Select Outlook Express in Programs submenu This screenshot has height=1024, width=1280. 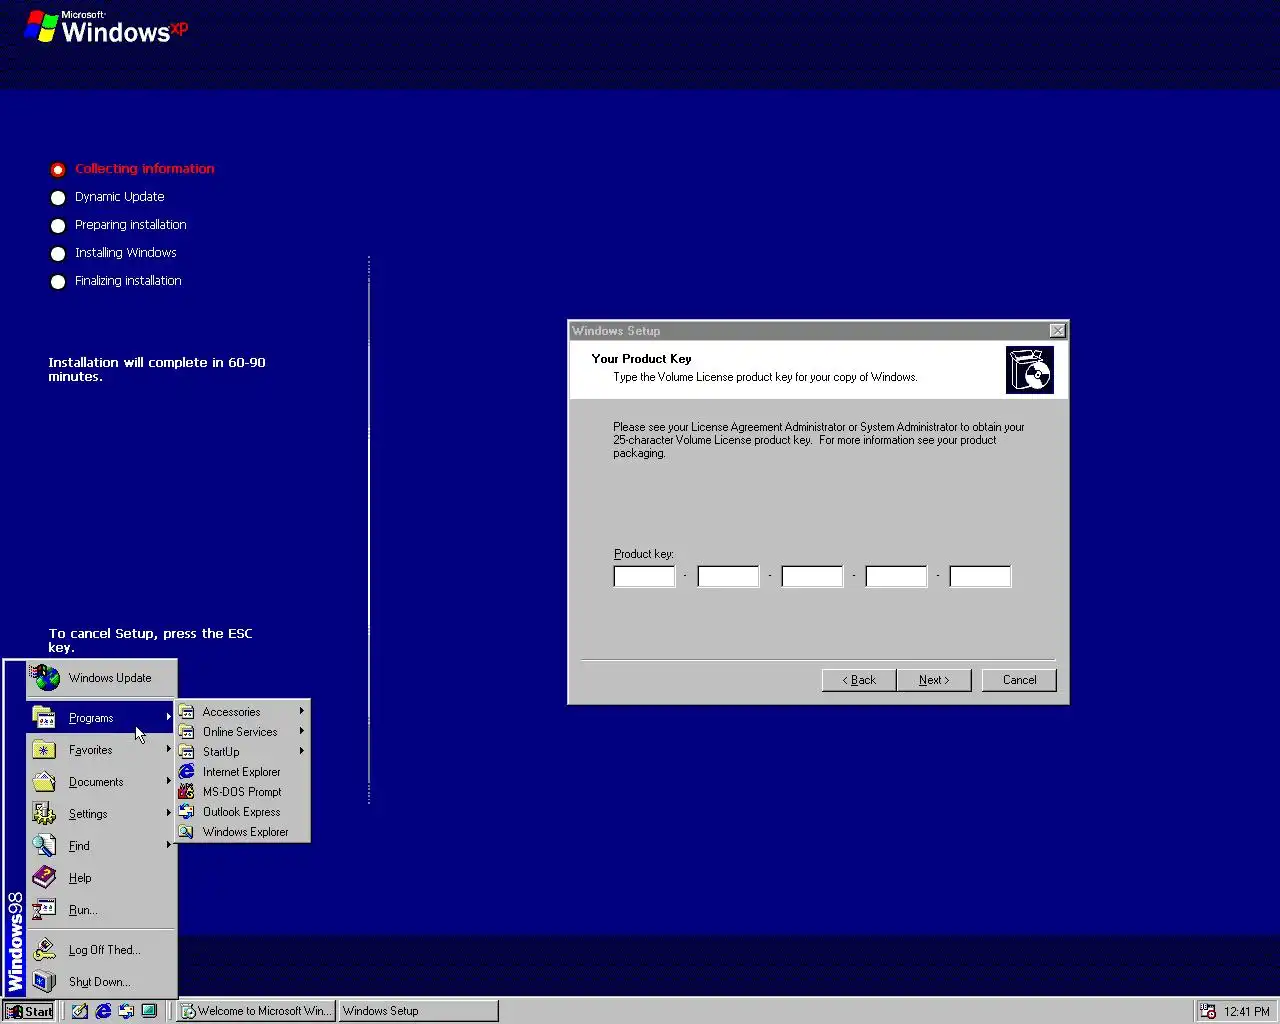pos(242,812)
